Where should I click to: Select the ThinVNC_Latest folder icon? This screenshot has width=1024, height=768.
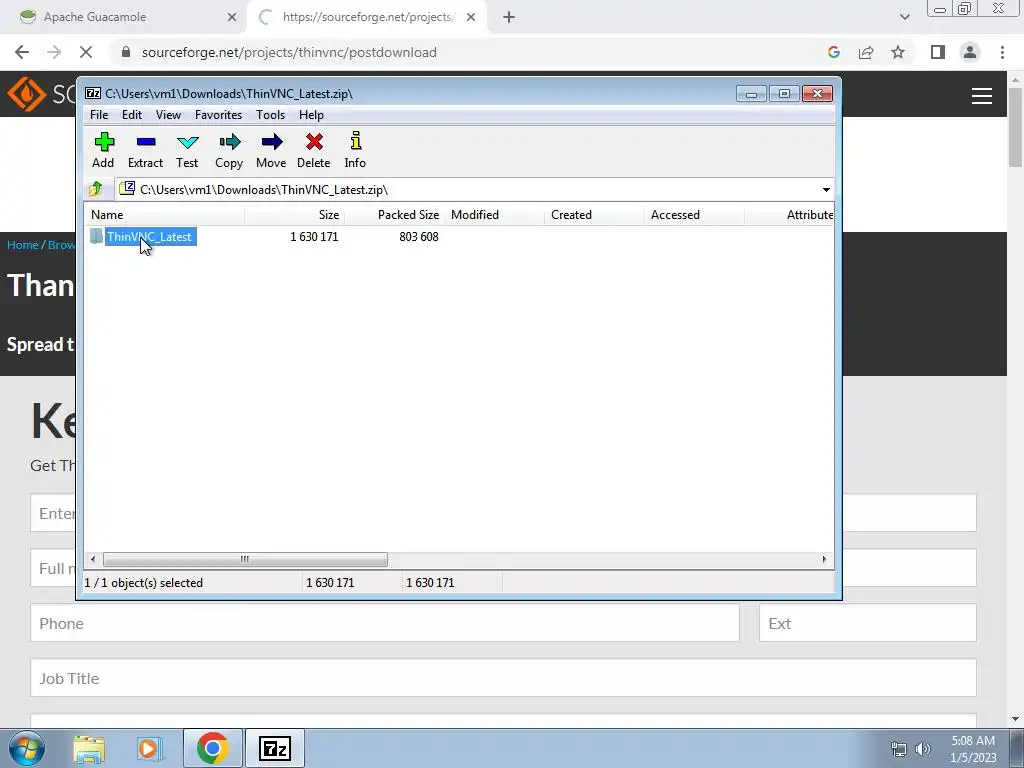(x=97, y=236)
